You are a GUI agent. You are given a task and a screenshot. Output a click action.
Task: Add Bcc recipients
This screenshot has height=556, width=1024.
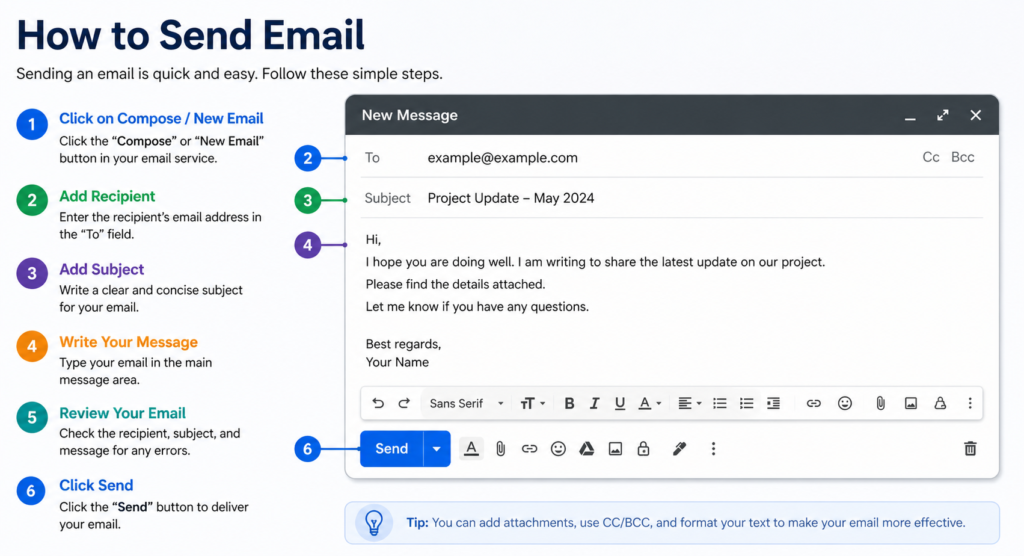963,157
